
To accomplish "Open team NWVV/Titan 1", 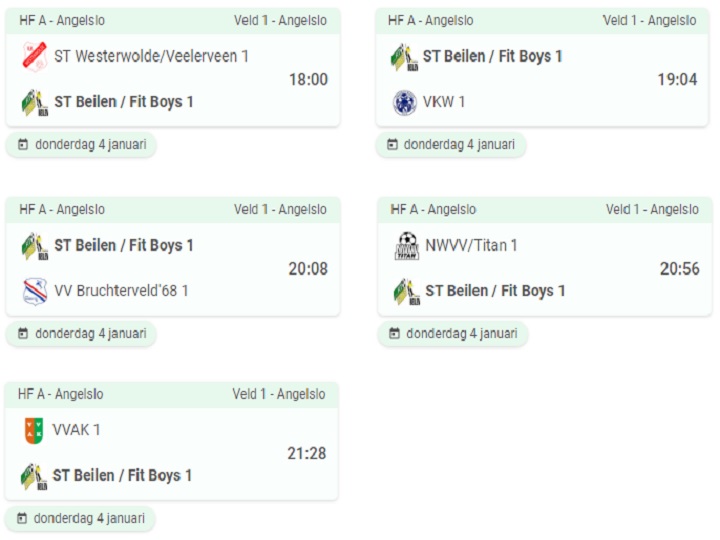I will 471,246.
